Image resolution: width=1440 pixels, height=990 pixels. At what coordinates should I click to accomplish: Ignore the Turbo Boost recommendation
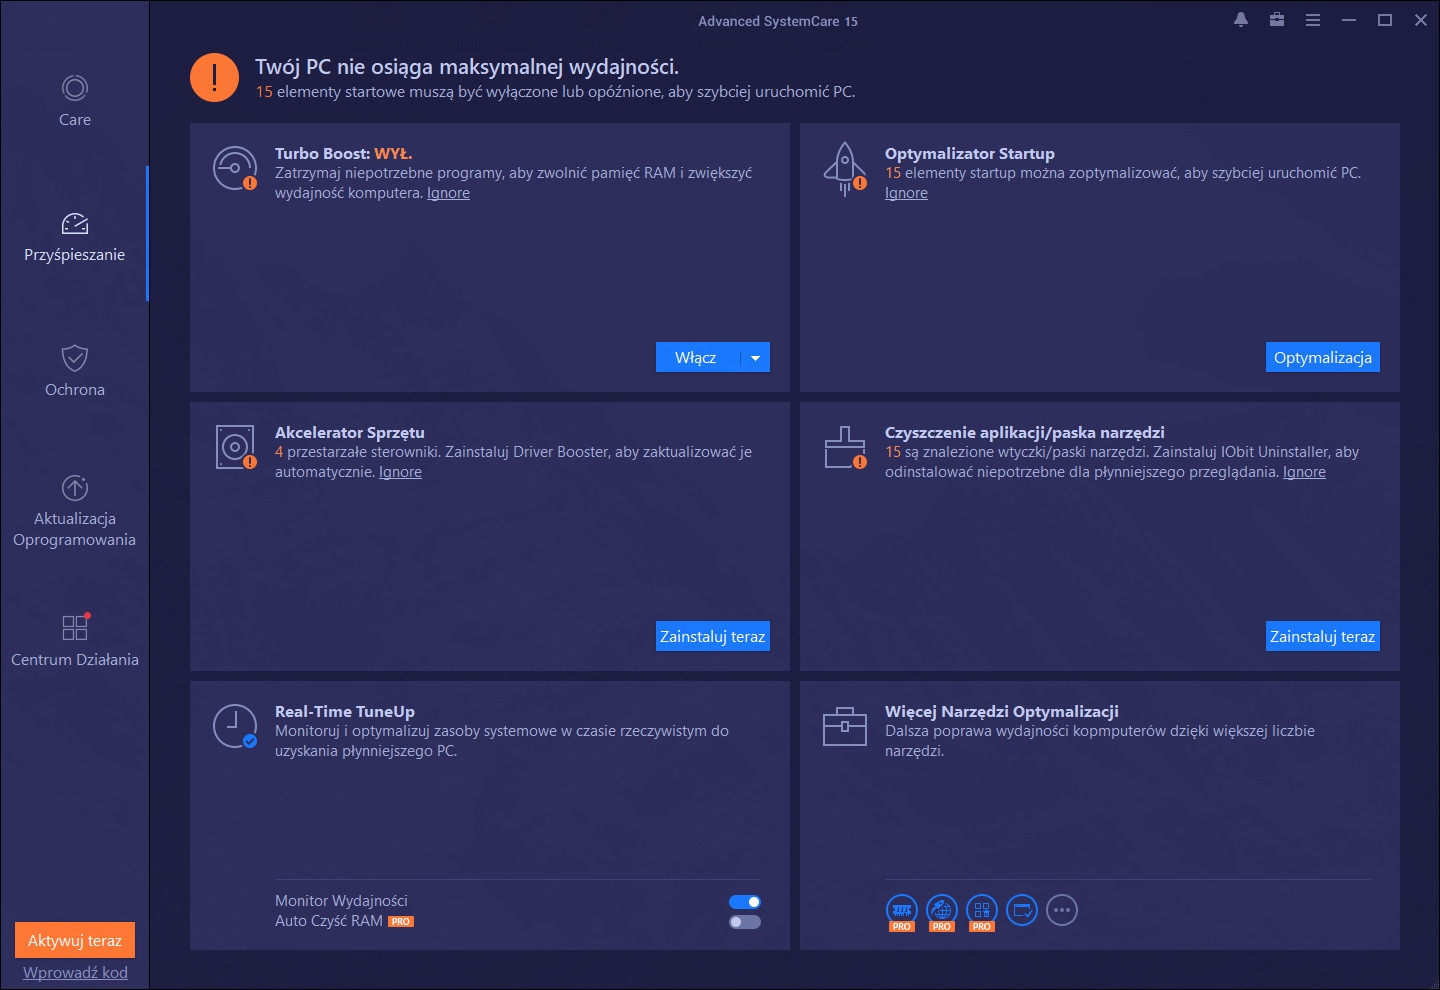[x=448, y=193]
